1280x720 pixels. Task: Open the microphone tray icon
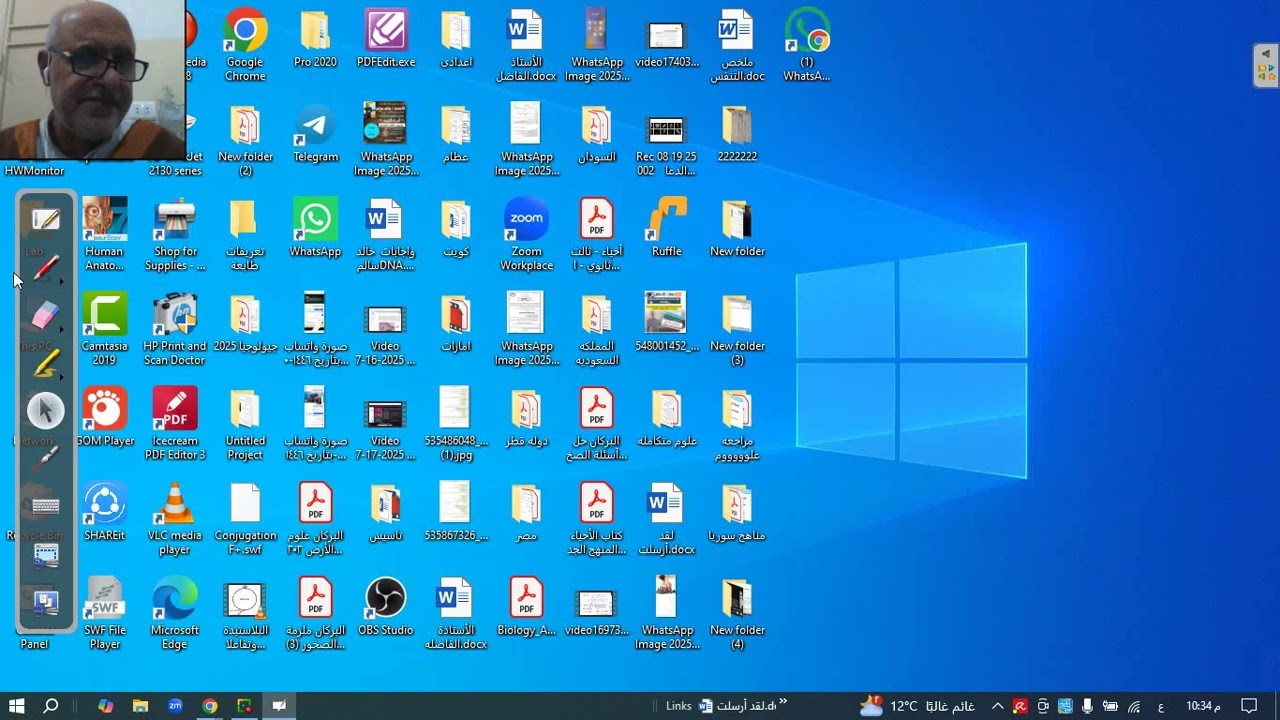1087,706
